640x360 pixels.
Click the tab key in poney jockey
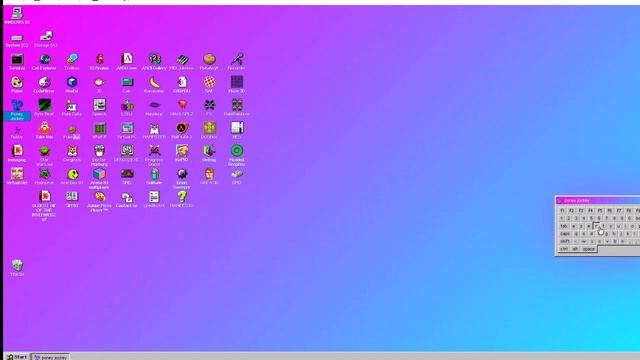tap(564, 226)
